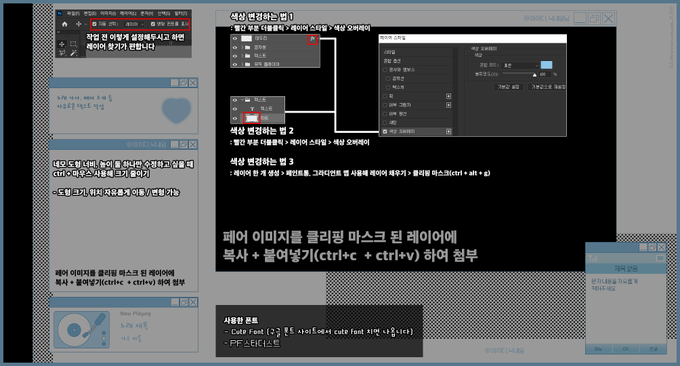Image resolution: width=680 pixels, height=366 pixels.
Task: Click the Photoshop Ps logo icon
Action: pos(60,13)
